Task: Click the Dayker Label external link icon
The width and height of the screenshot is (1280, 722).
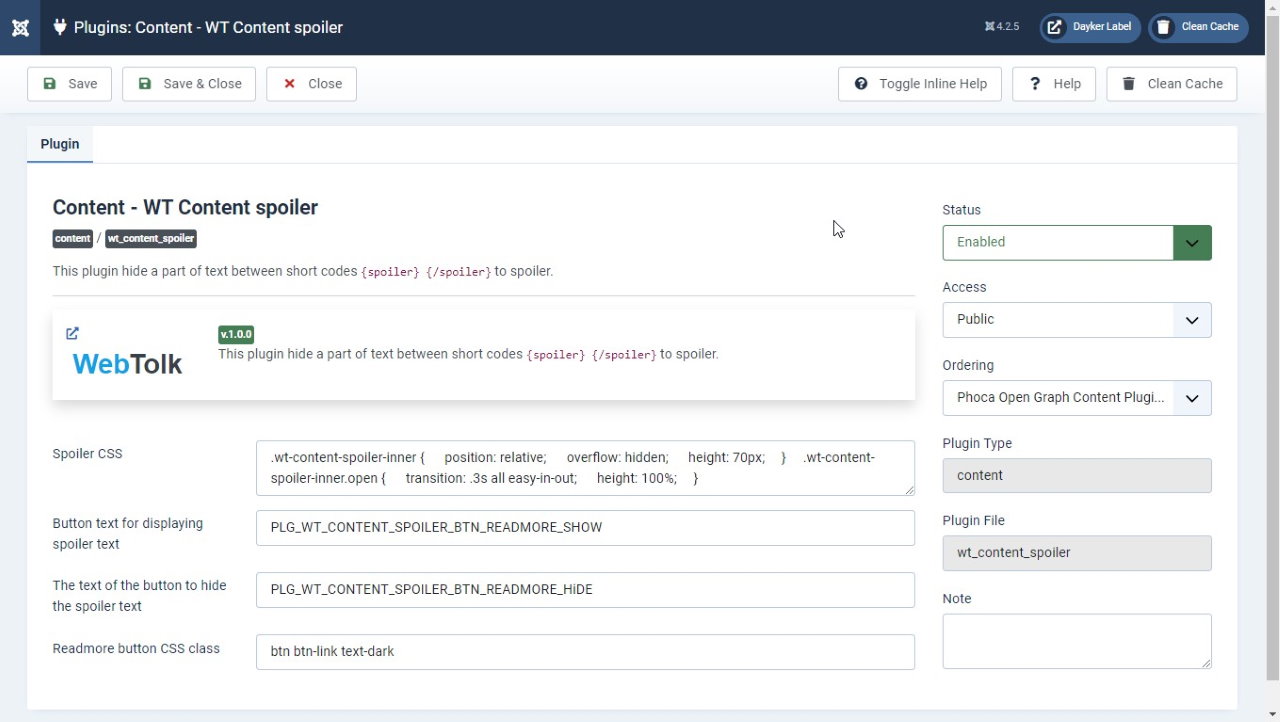Action: point(1054,27)
